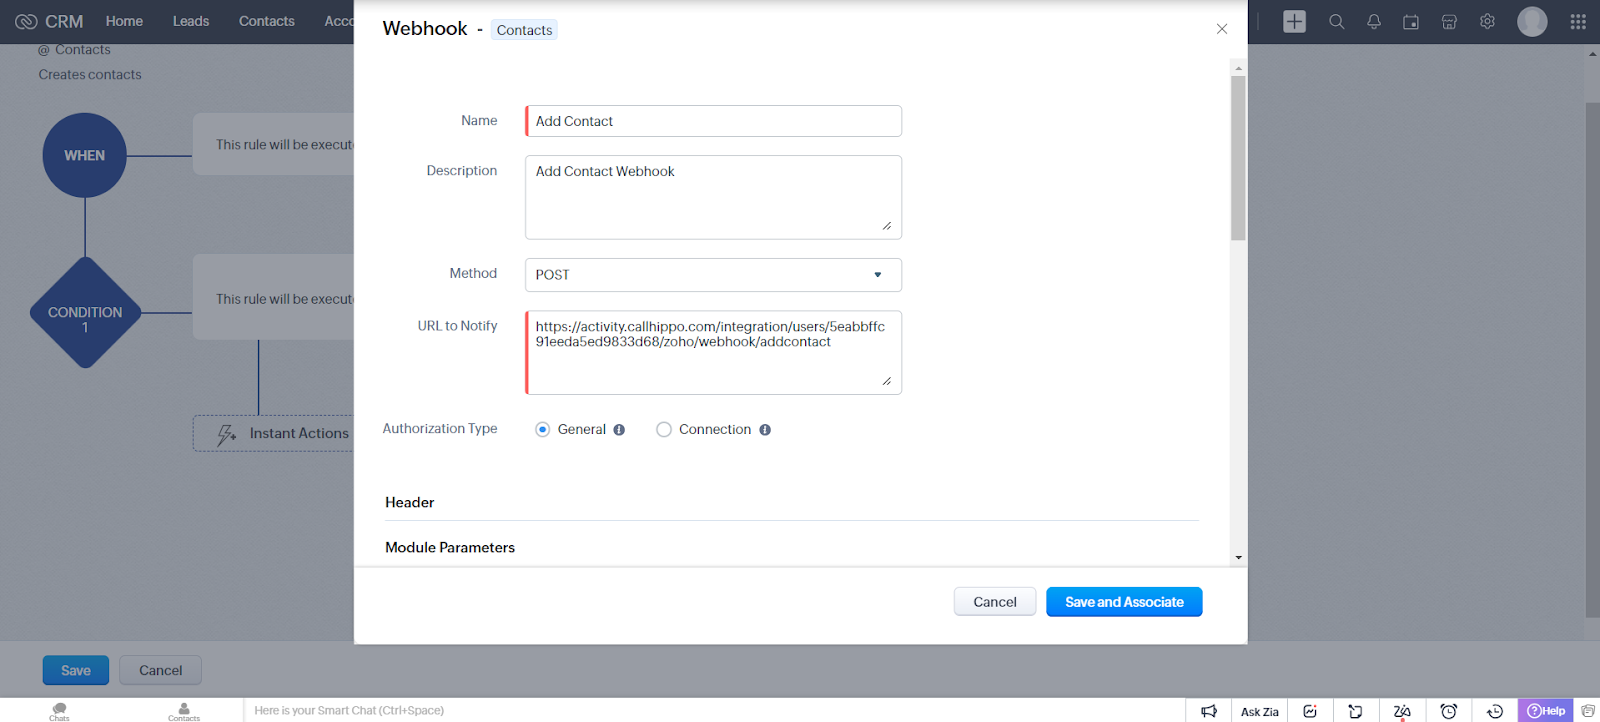Click the URL to Notify resize handle
Screen dimensions: 1600x722
point(887,381)
